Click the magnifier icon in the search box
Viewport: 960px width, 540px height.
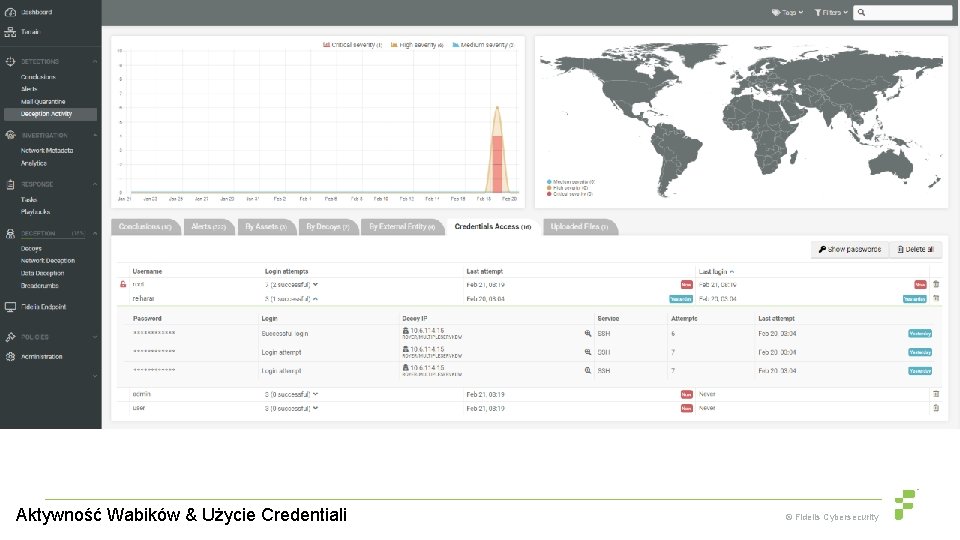tap(861, 12)
